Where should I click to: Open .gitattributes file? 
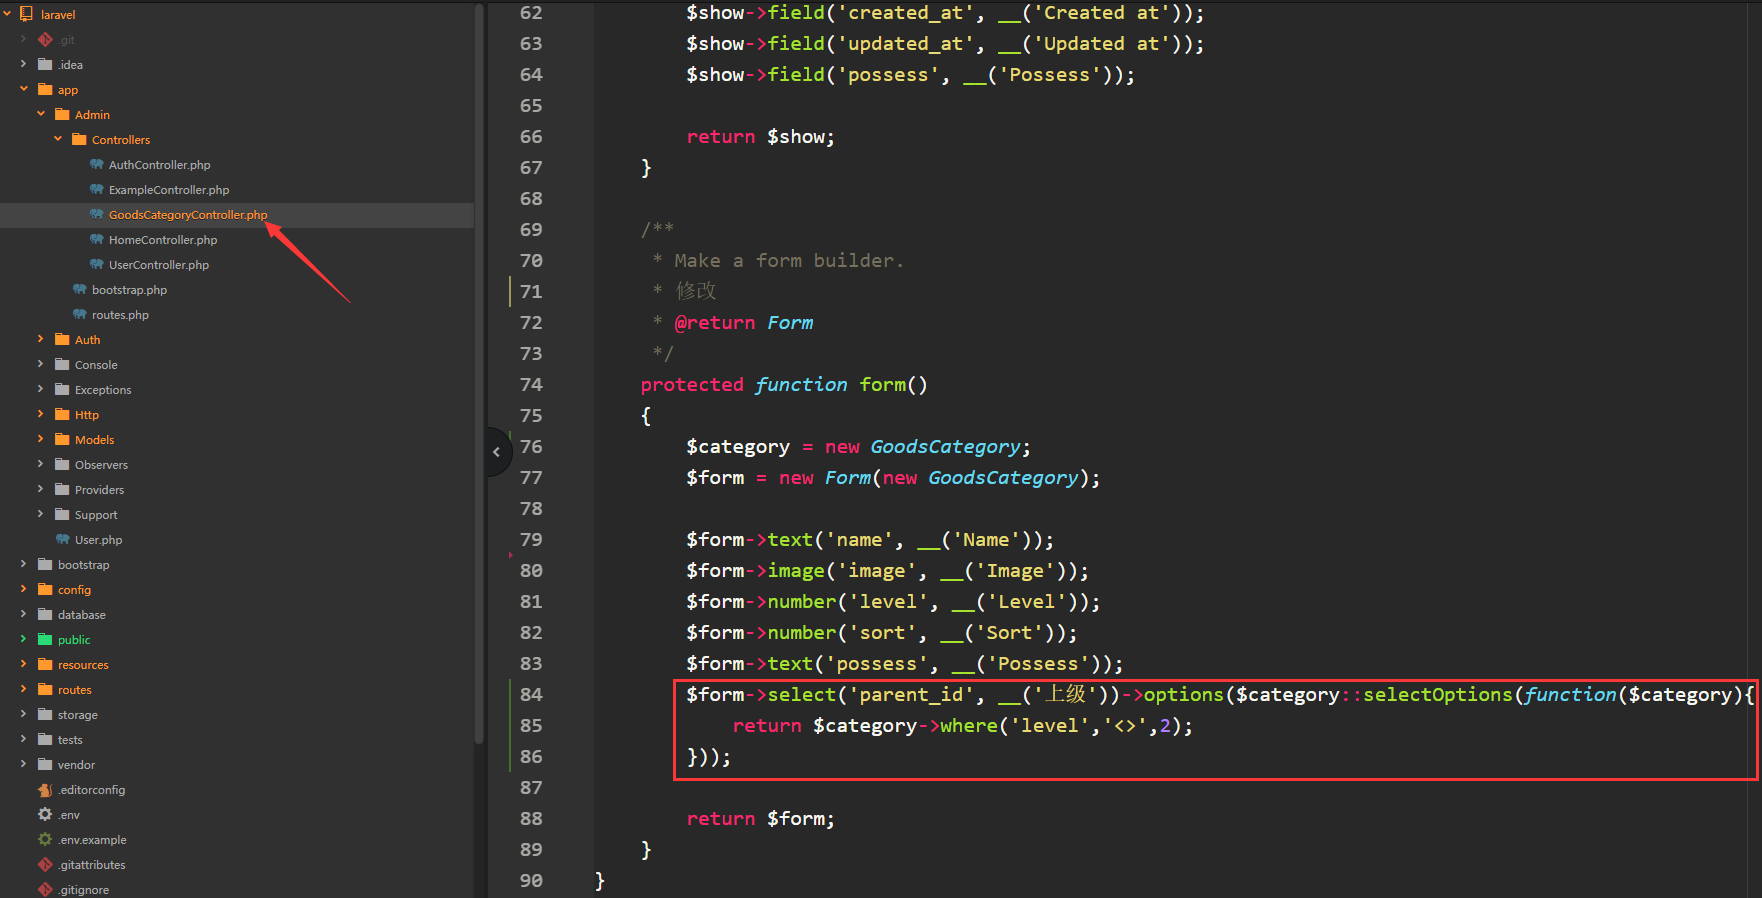(91, 865)
